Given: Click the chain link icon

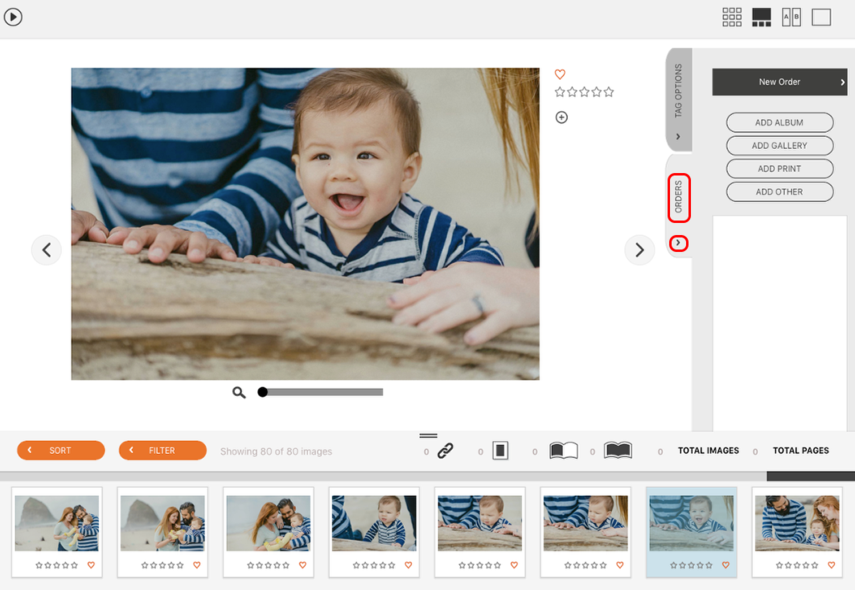Looking at the screenshot, I should pos(445,451).
